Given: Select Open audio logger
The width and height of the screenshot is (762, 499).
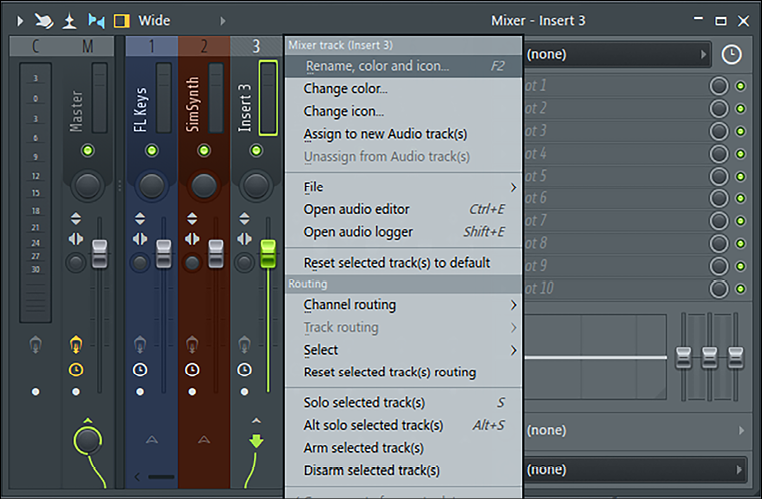Looking at the screenshot, I should coord(404,232).
